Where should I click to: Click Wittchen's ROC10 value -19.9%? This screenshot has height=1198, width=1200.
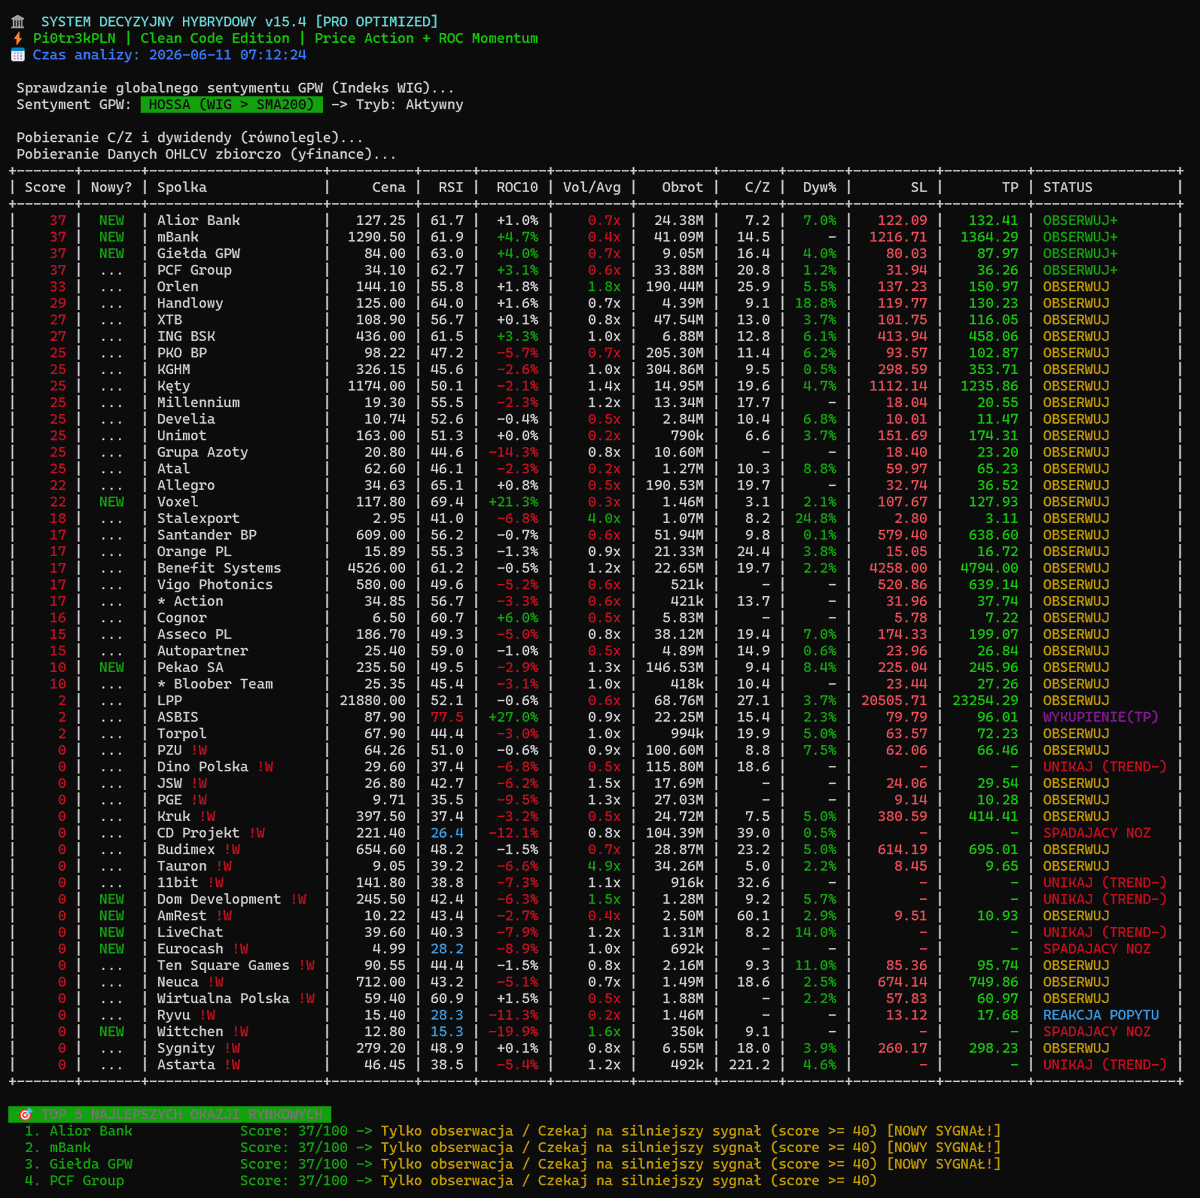513,1031
